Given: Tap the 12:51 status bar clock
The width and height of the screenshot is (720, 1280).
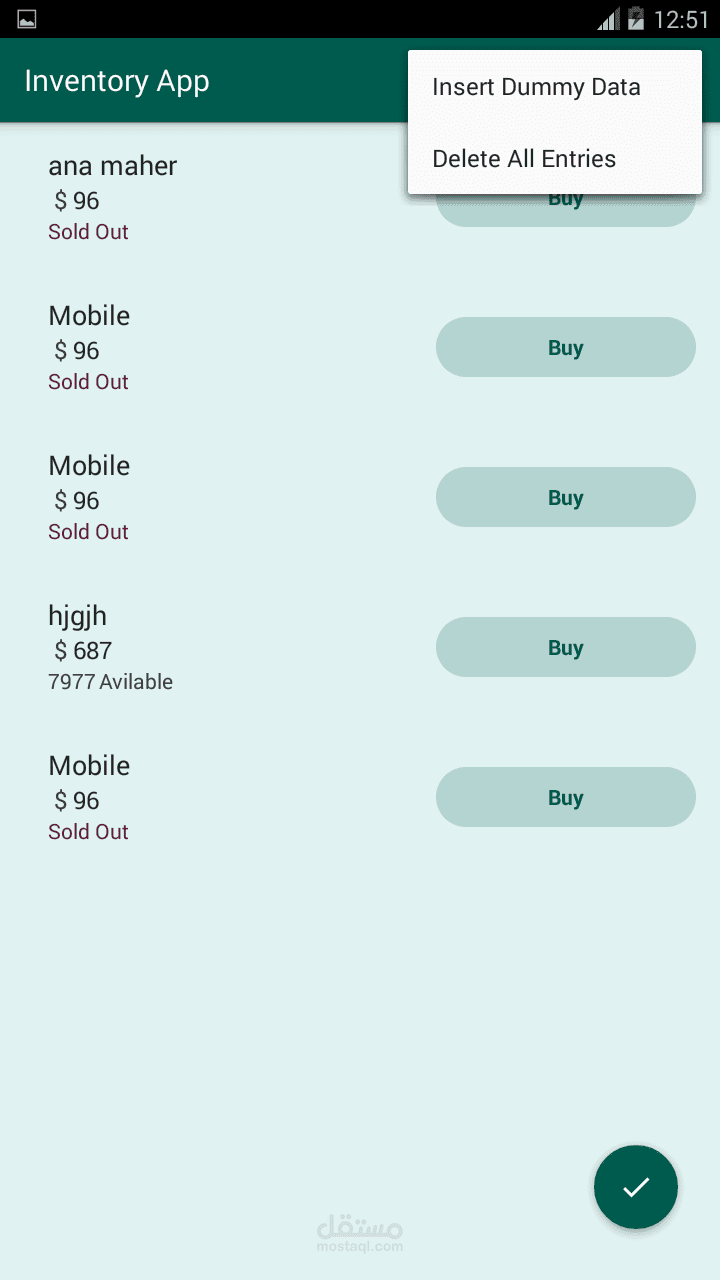Looking at the screenshot, I should 681,19.
